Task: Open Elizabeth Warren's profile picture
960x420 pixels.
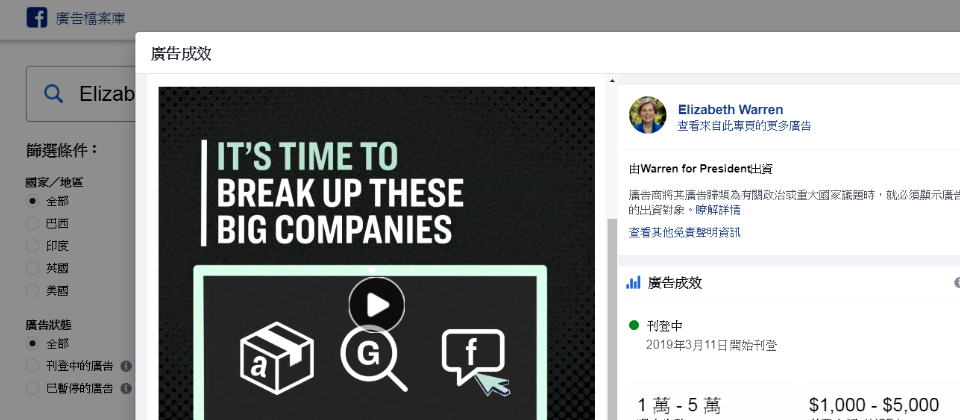Action: pos(648,115)
